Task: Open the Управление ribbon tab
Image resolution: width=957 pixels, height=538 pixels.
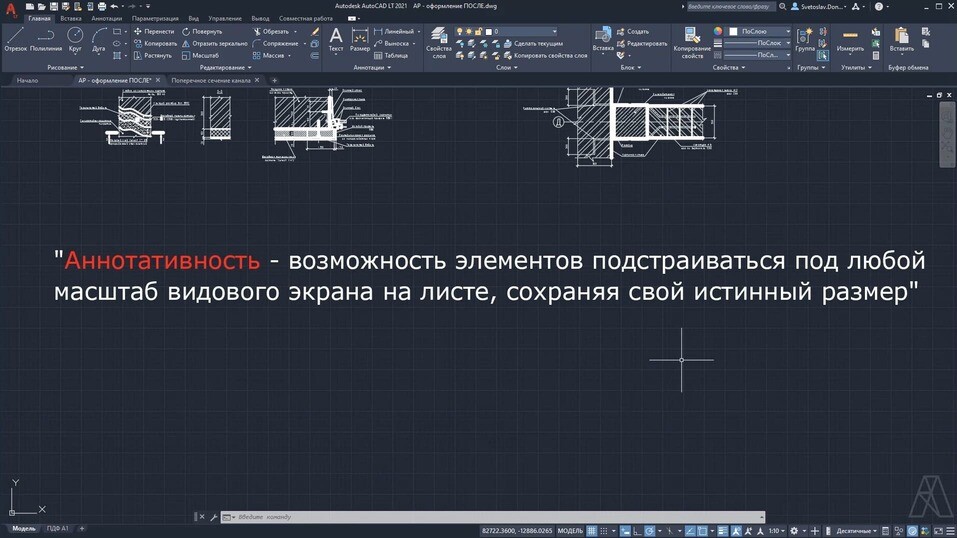Action: 225,18
